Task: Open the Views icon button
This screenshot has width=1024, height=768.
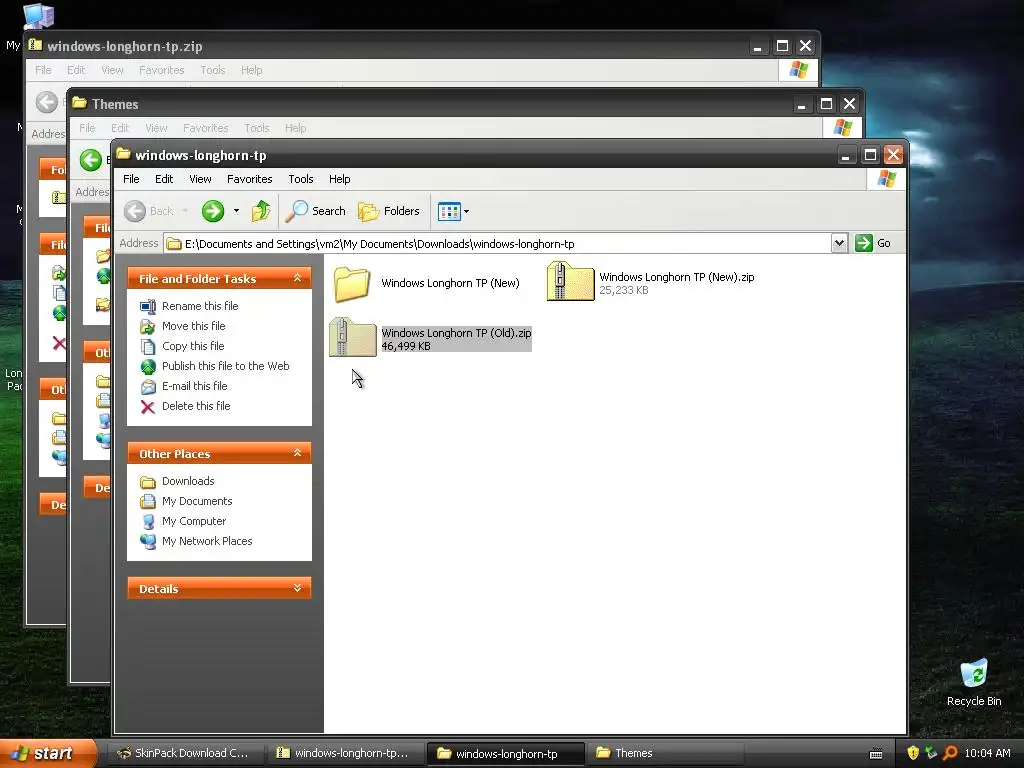Action: pos(449,212)
